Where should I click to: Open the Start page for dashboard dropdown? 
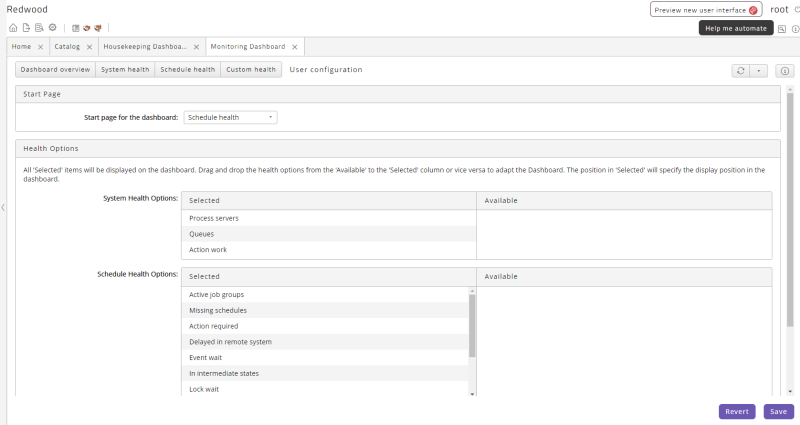click(230, 117)
